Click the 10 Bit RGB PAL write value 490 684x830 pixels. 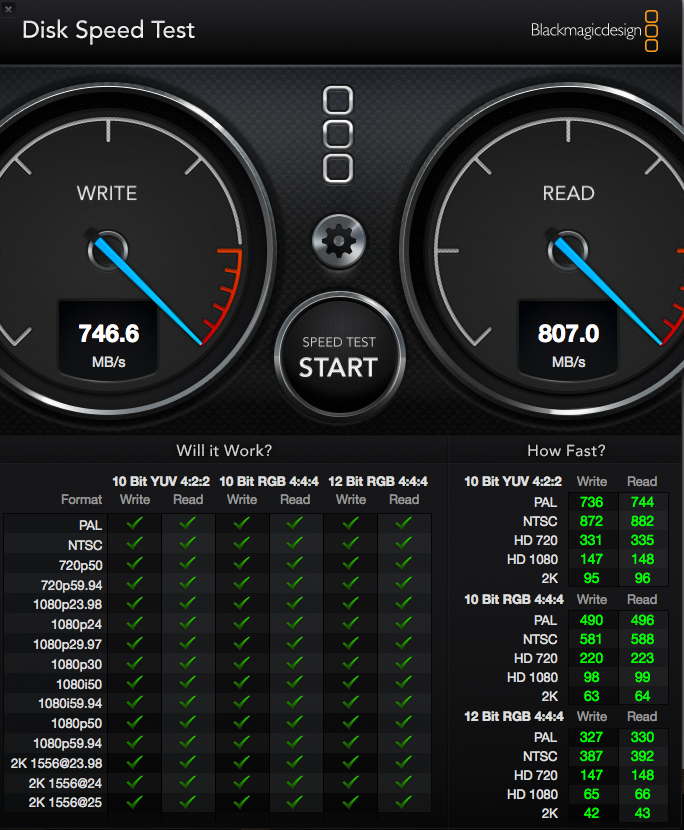(591, 620)
